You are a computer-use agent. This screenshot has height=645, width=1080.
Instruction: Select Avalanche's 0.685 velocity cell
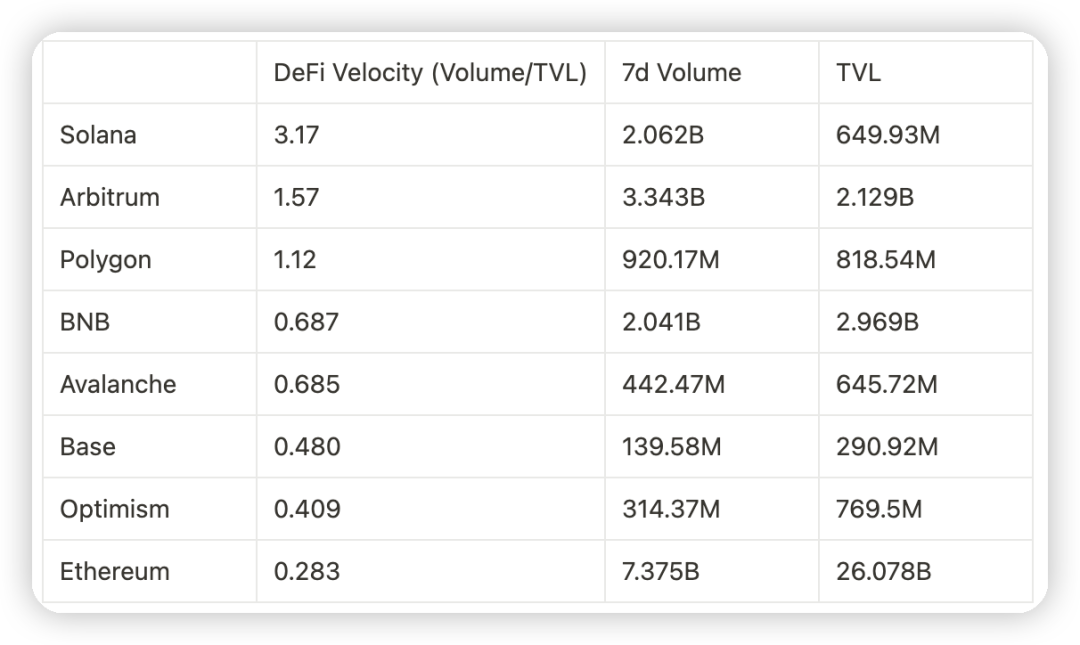pos(306,384)
